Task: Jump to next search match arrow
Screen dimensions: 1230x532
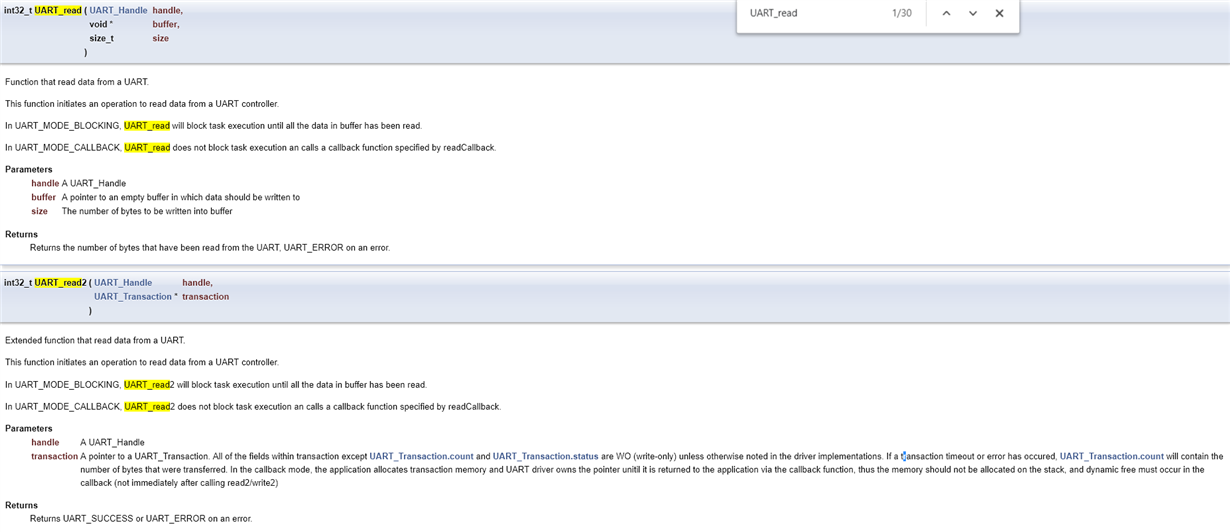Action: coord(973,13)
